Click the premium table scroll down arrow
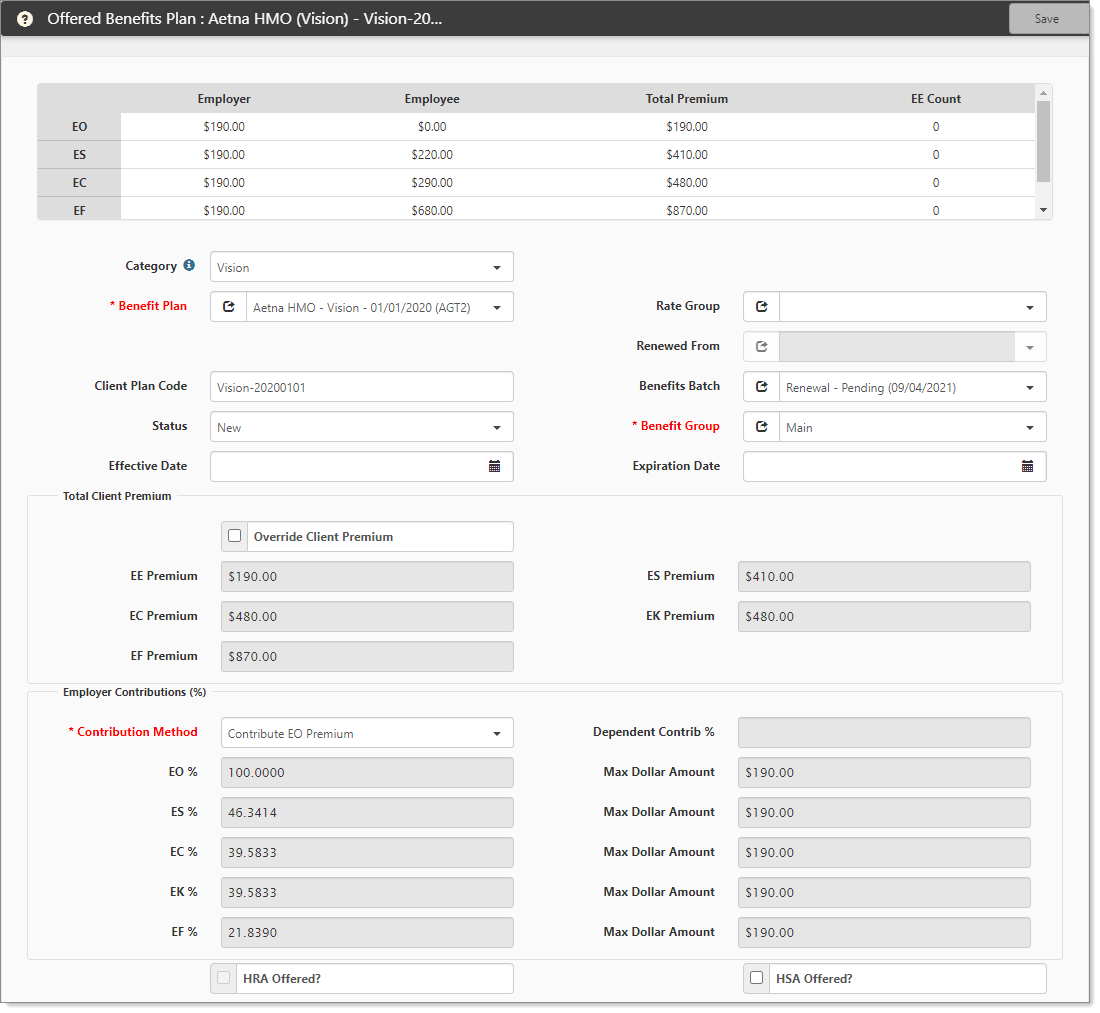 (x=1043, y=210)
